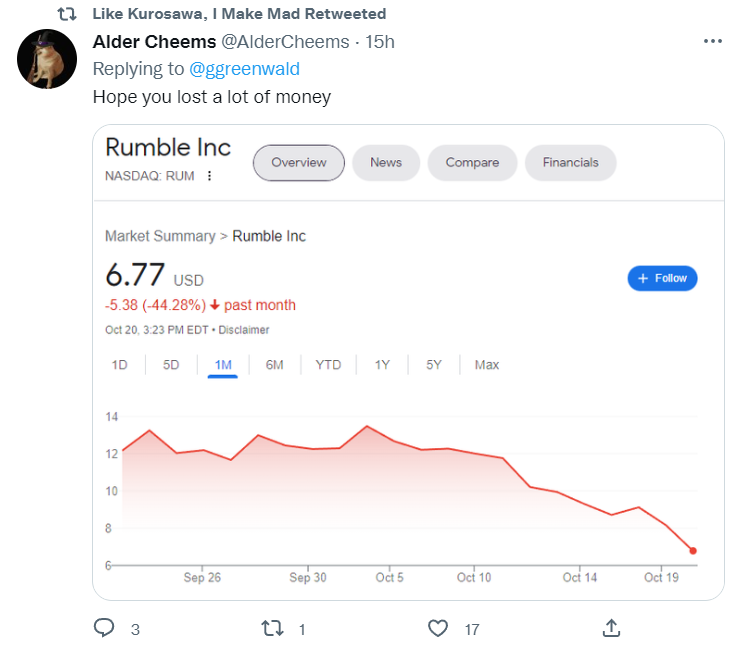This screenshot has height=646, width=739.
Task: Switch to the News tab
Action: 385,162
